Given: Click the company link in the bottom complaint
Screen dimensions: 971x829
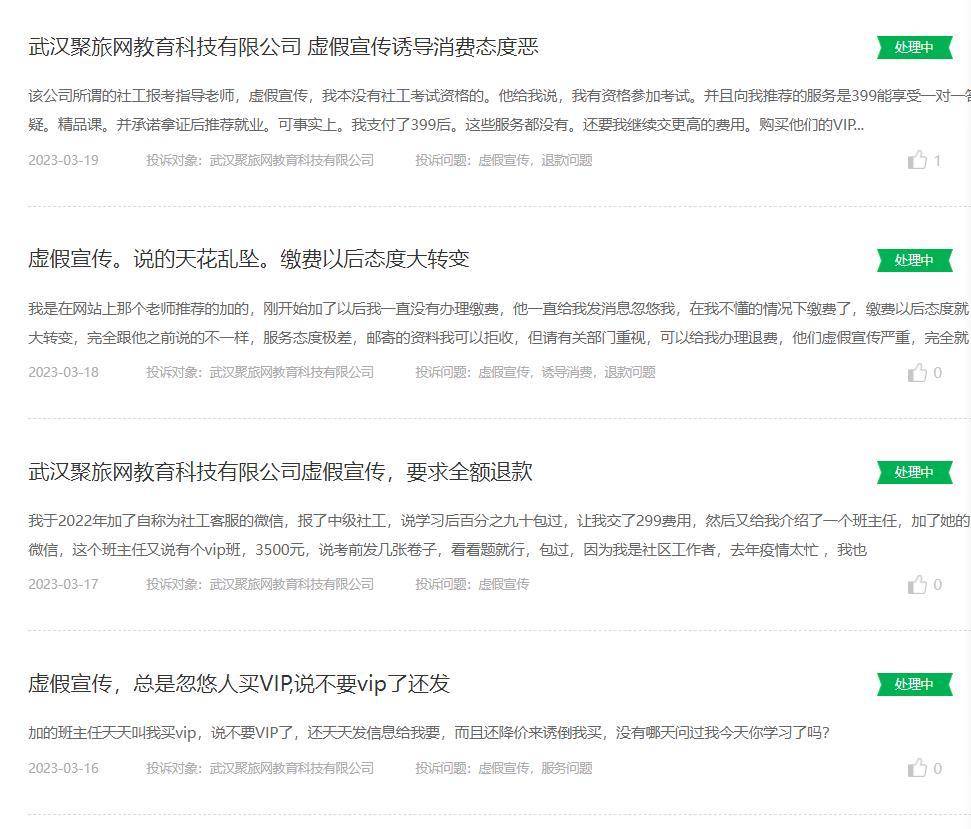Looking at the screenshot, I should coord(289,767).
